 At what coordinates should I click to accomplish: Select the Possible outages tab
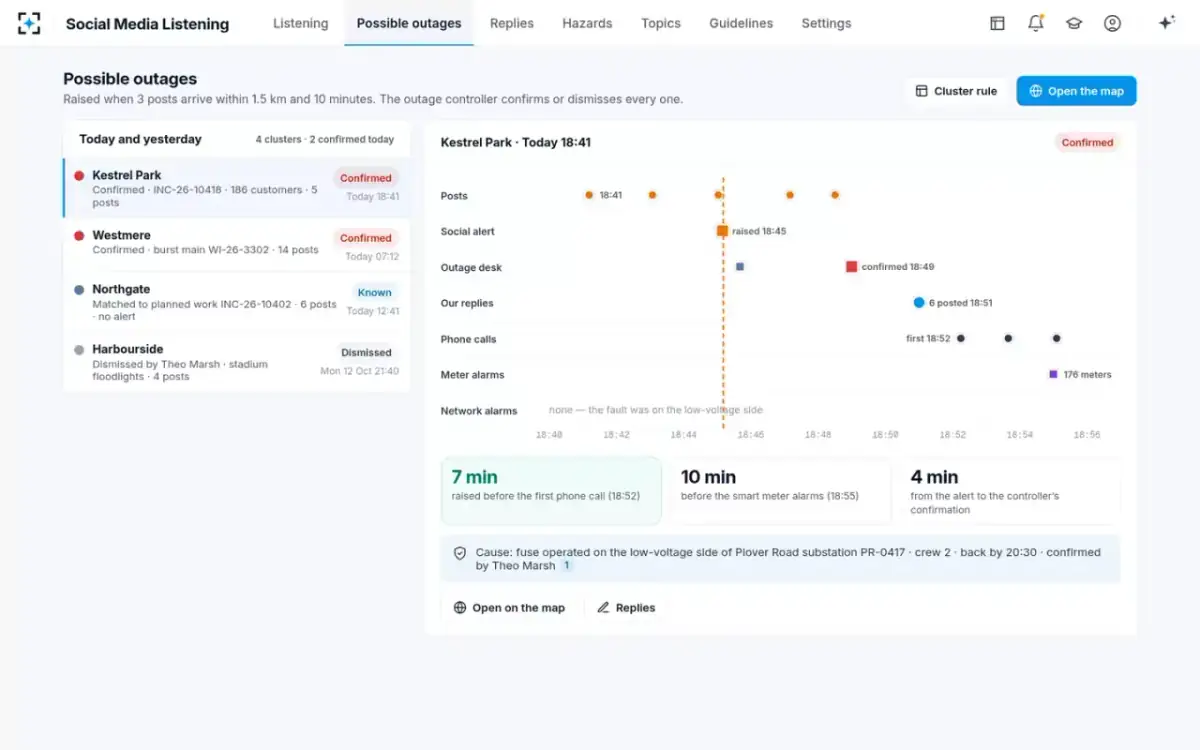pos(409,23)
